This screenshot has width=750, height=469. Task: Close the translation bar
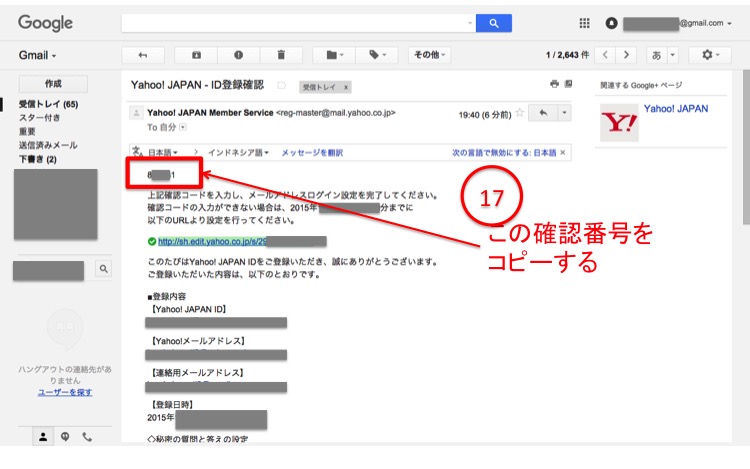pyautogui.click(x=563, y=153)
